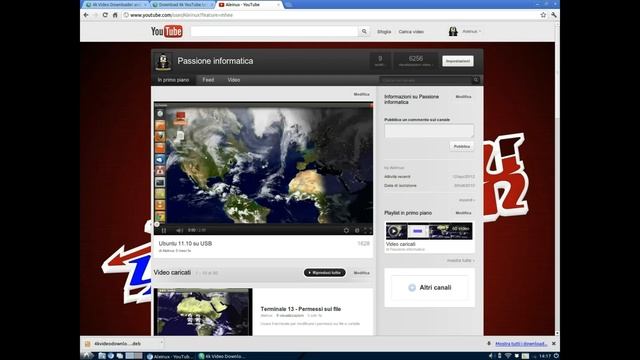Click Modifica next to channel information
Viewport: 640px width, 360px height.
click(463, 97)
